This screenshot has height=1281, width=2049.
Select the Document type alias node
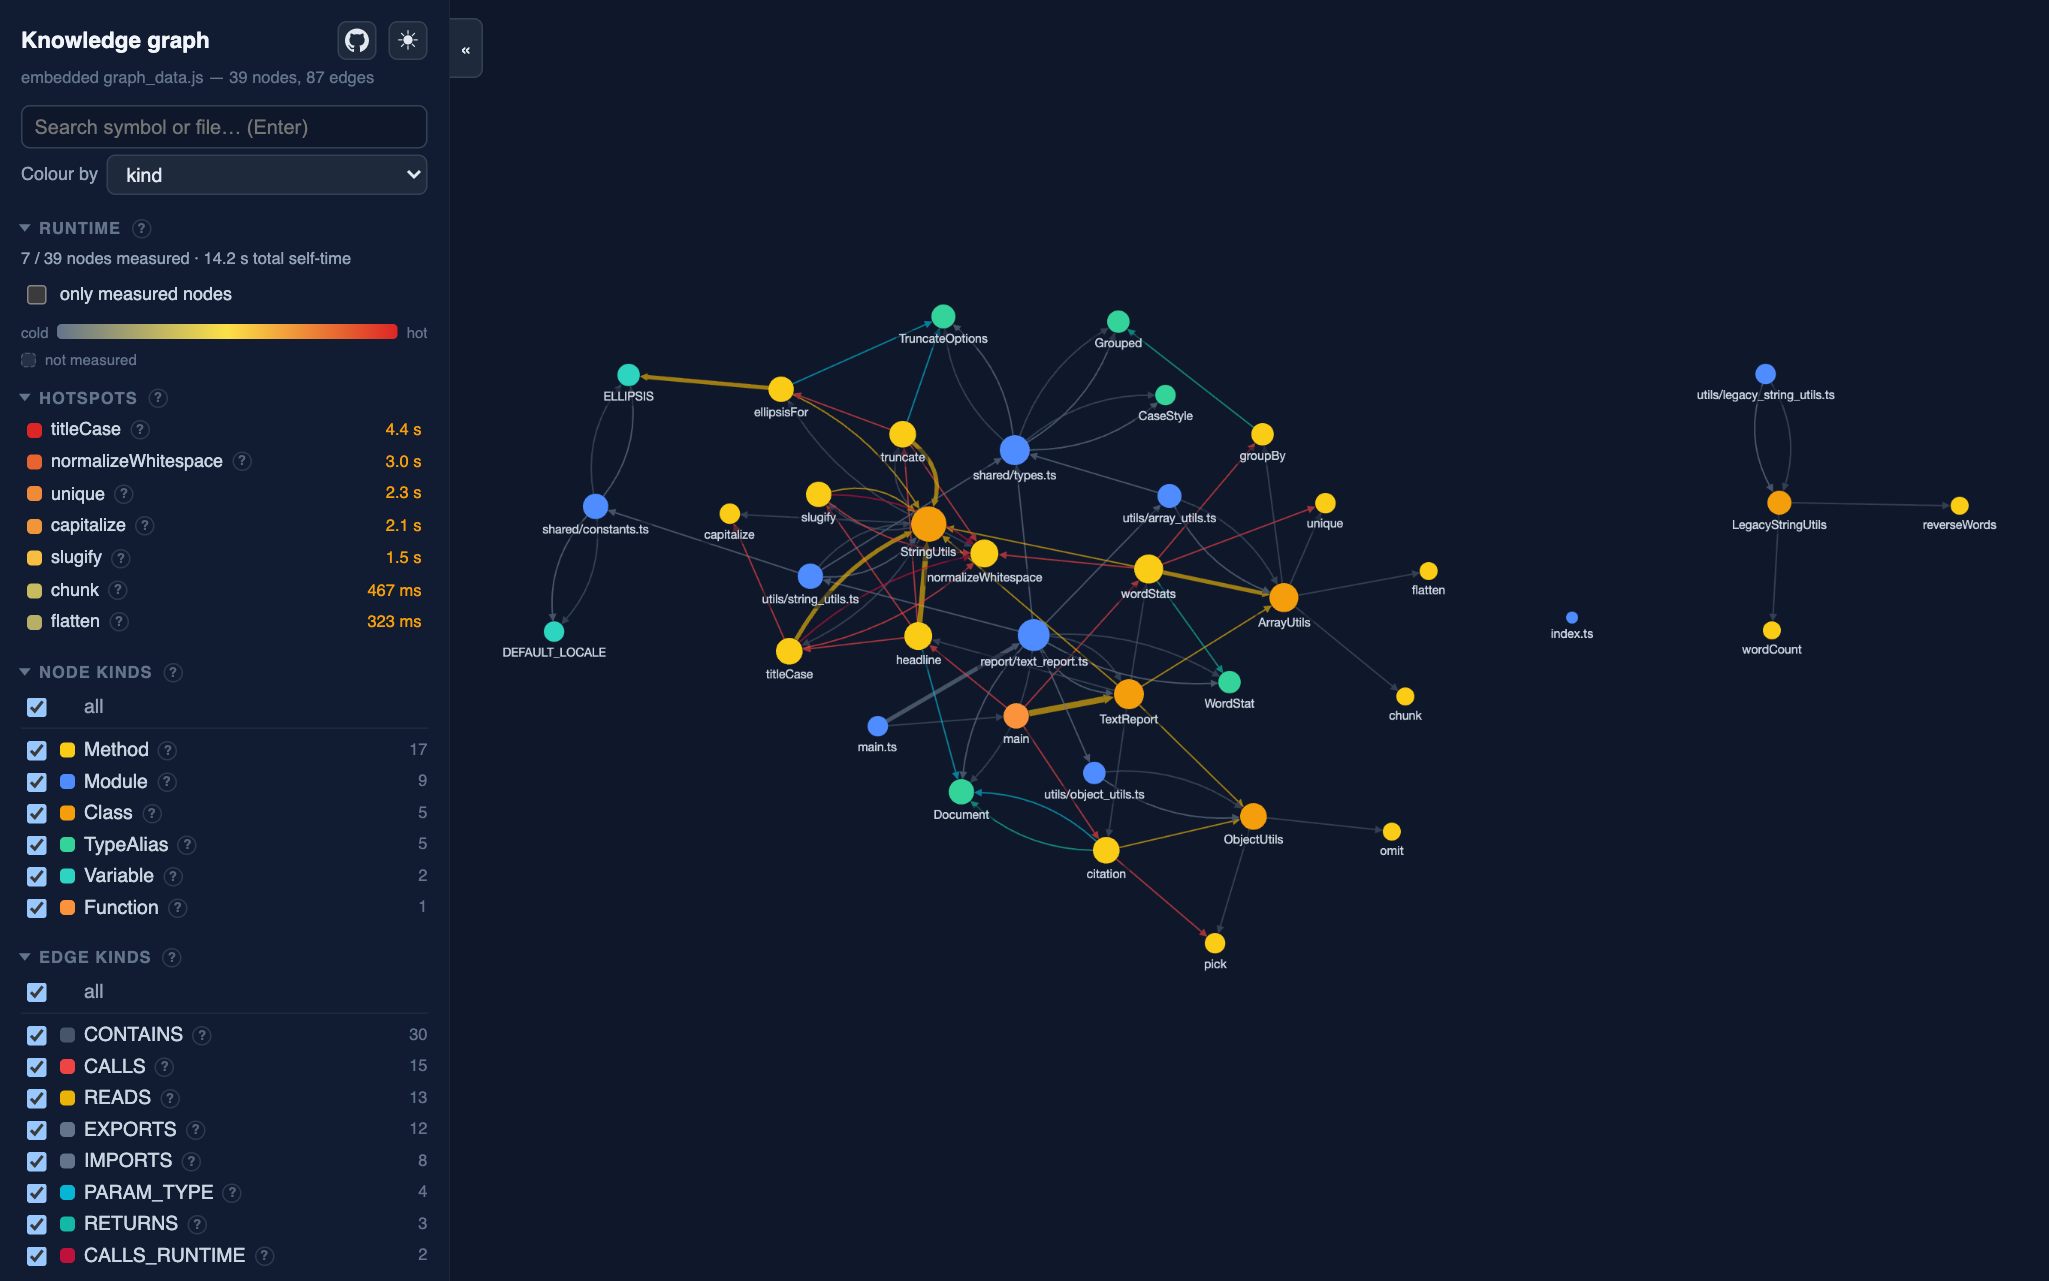pyautogui.click(x=961, y=792)
